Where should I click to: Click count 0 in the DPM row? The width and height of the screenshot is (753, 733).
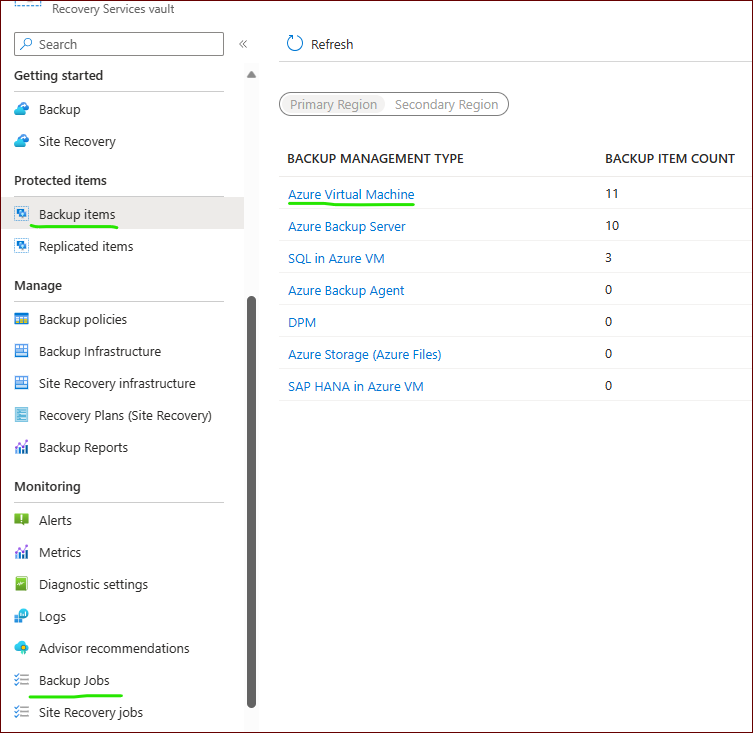tap(608, 322)
